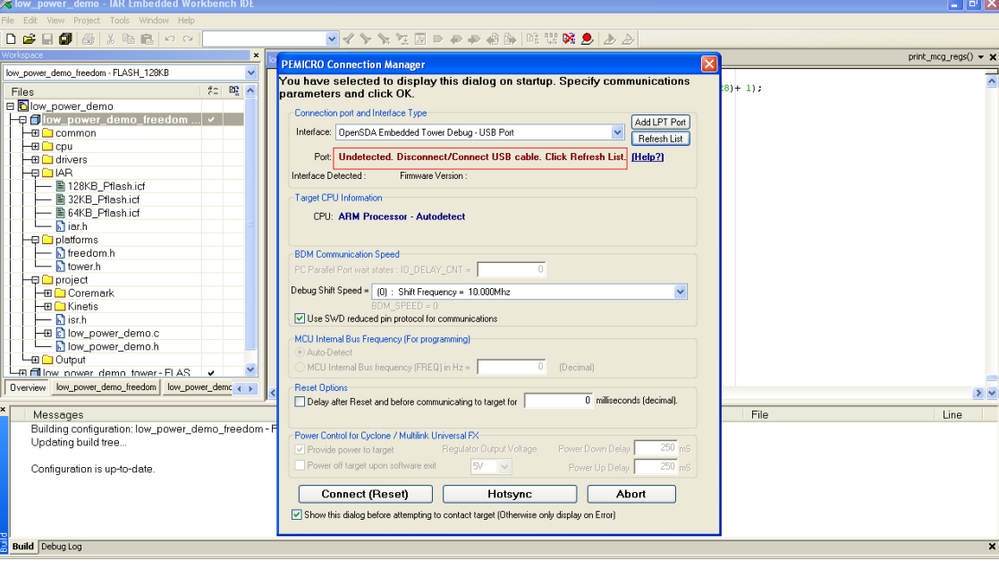Click the Stop Build icon with red X
Screen dimensions: 999x569
tap(569, 40)
